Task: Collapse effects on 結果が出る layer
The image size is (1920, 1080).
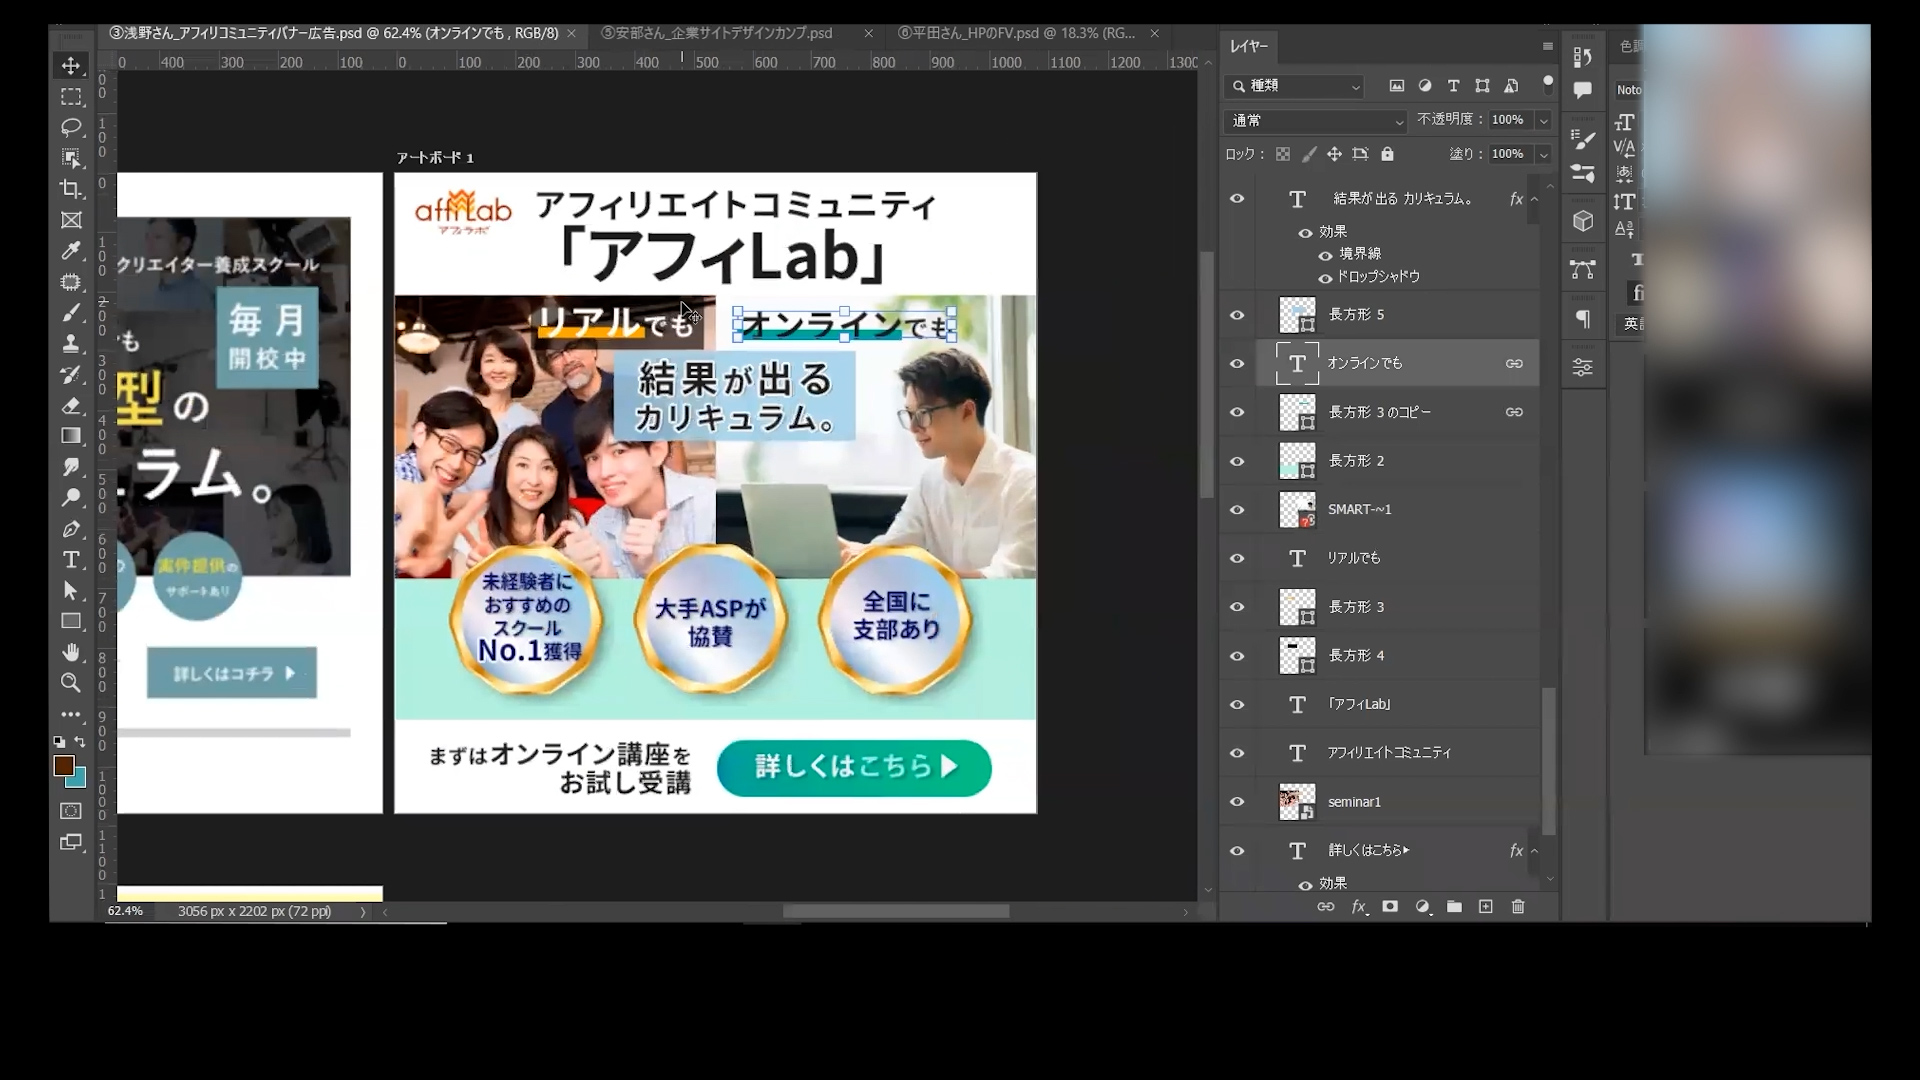Action: pos(1536,199)
